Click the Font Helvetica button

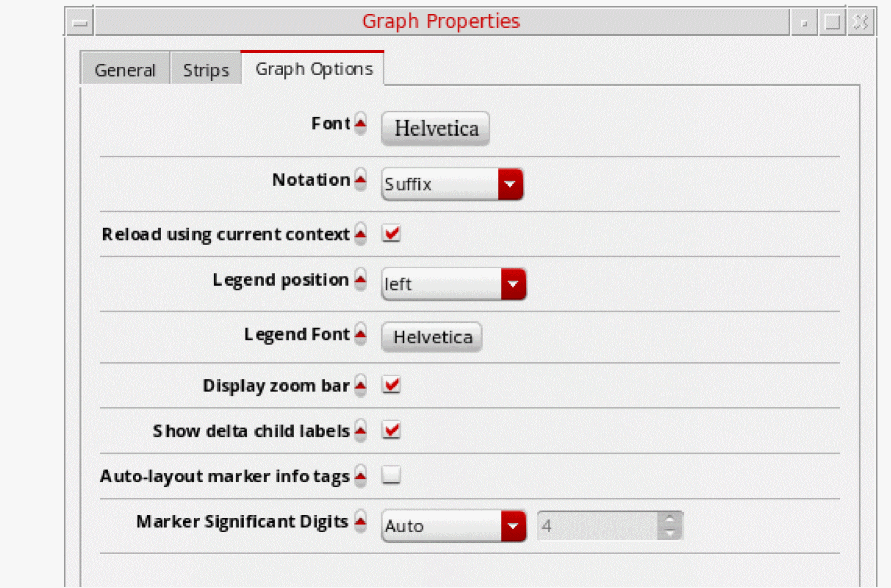pos(436,128)
